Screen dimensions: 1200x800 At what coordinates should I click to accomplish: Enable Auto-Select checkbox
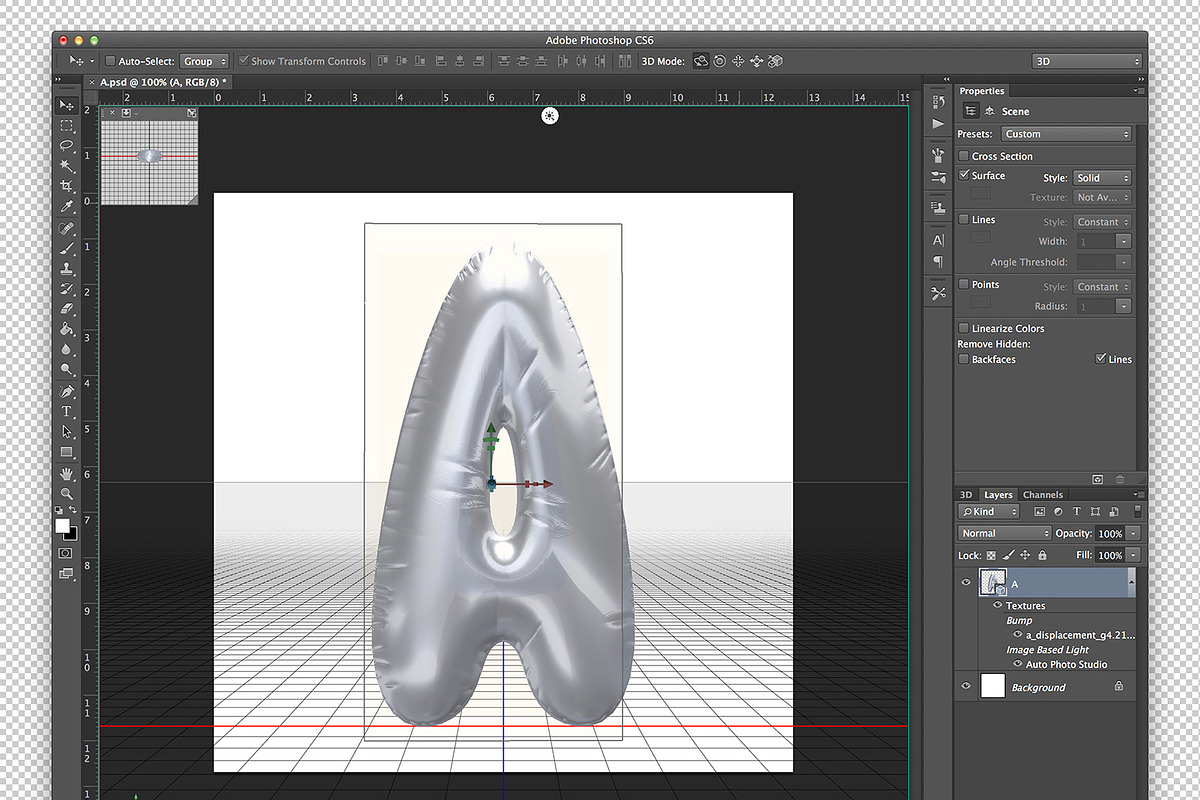click(x=110, y=61)
